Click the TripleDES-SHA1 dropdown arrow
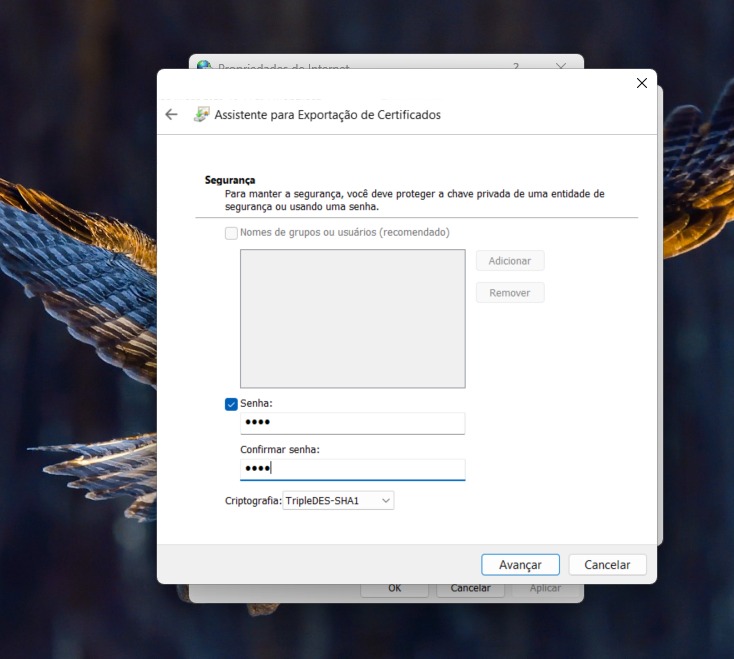The width and height of the screenshot is (734, 659). (x=386, y=500)
